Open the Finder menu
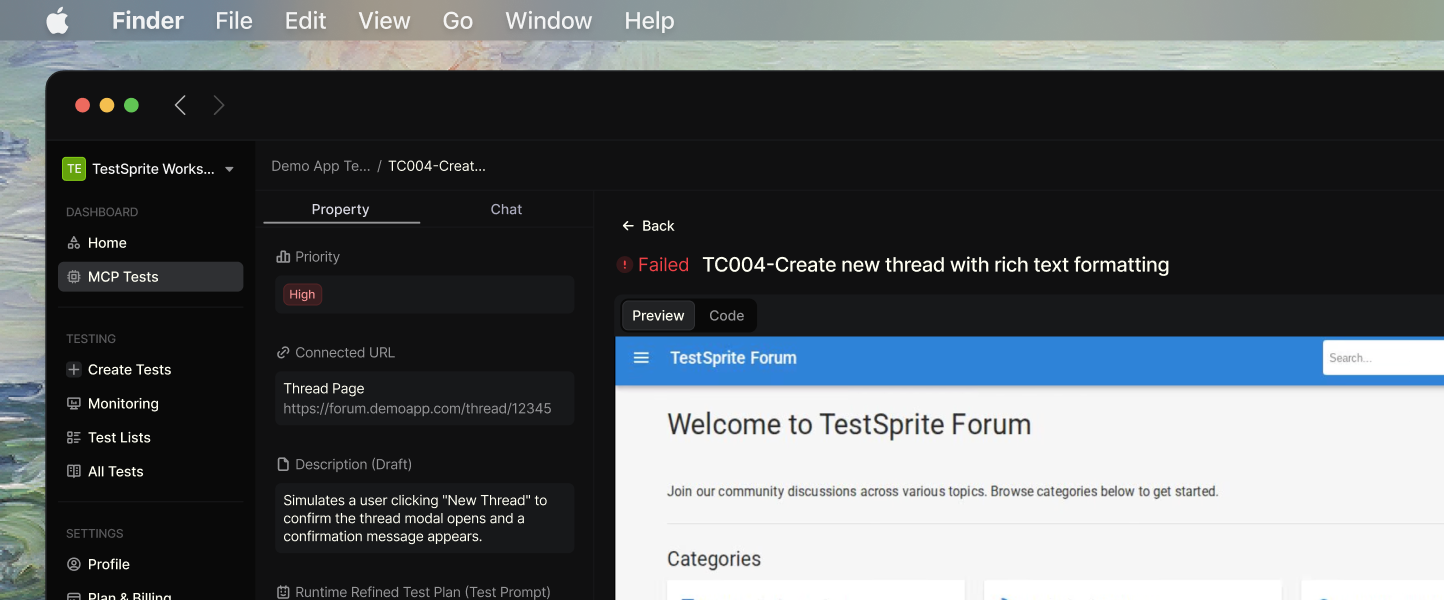Image resolution: width=1444 pixels, height=600 pixels. point(147,20)
